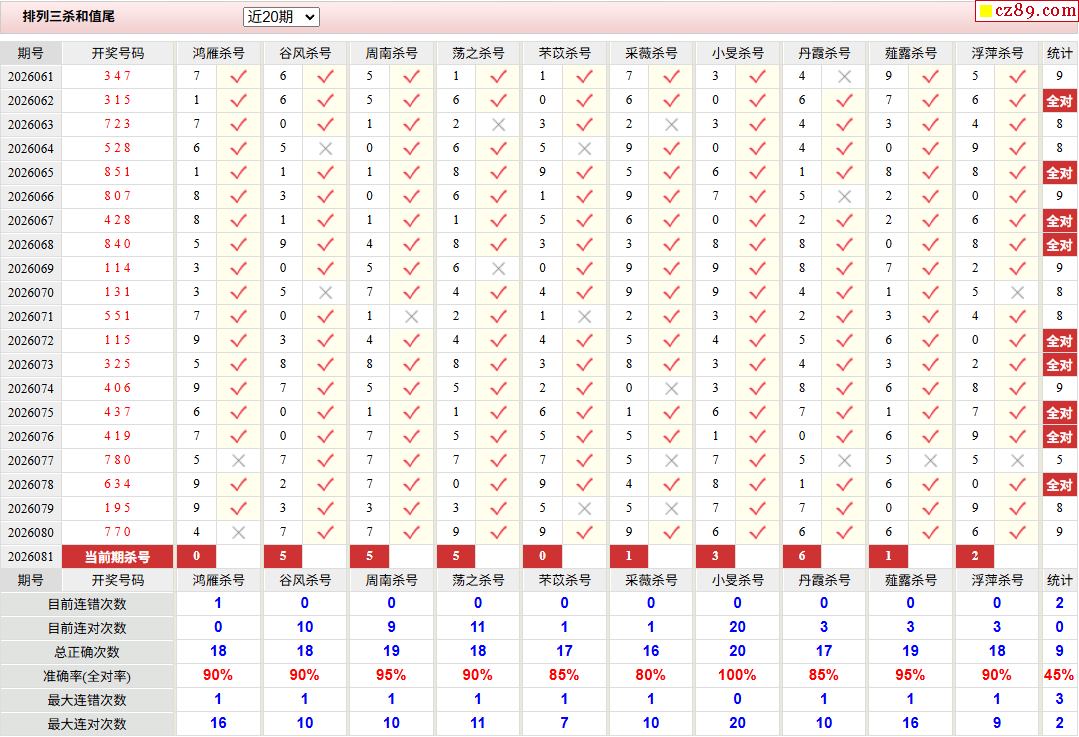1079x737 pixels.
Task: Click the top 统计 column header
Action: click(x=1059, y=53)
